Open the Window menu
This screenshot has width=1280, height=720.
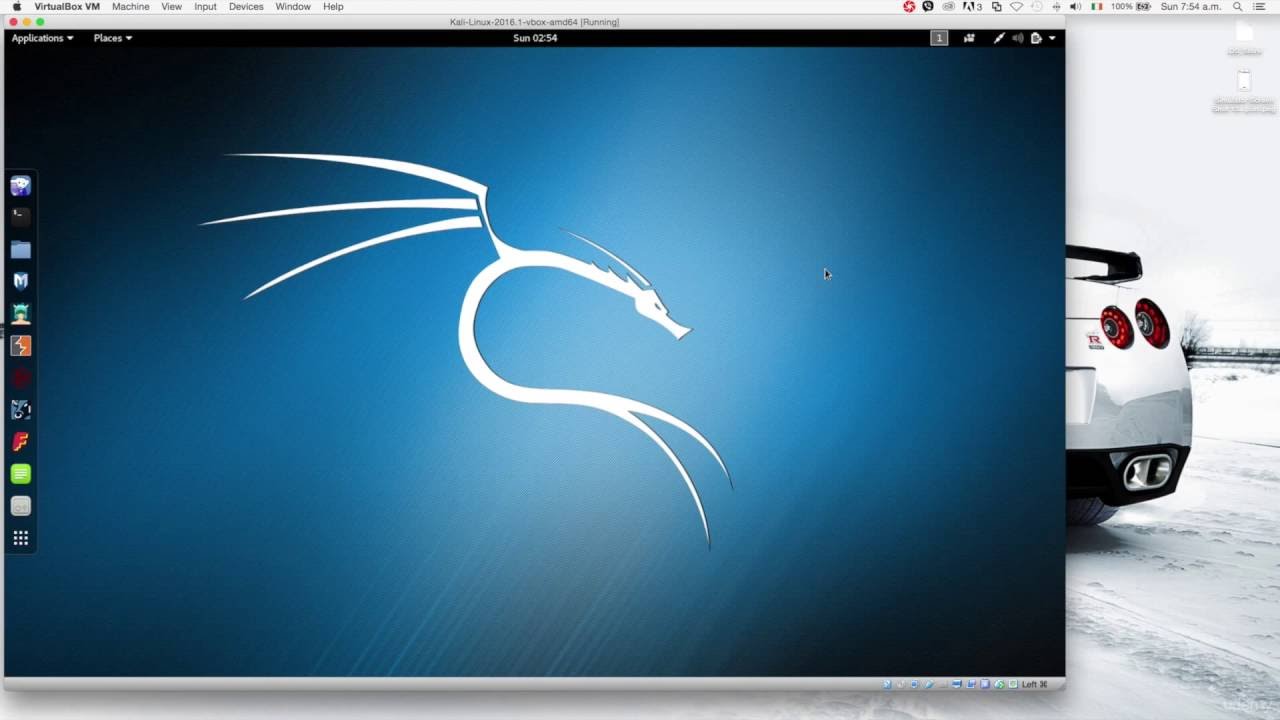[x=293, y=6]
